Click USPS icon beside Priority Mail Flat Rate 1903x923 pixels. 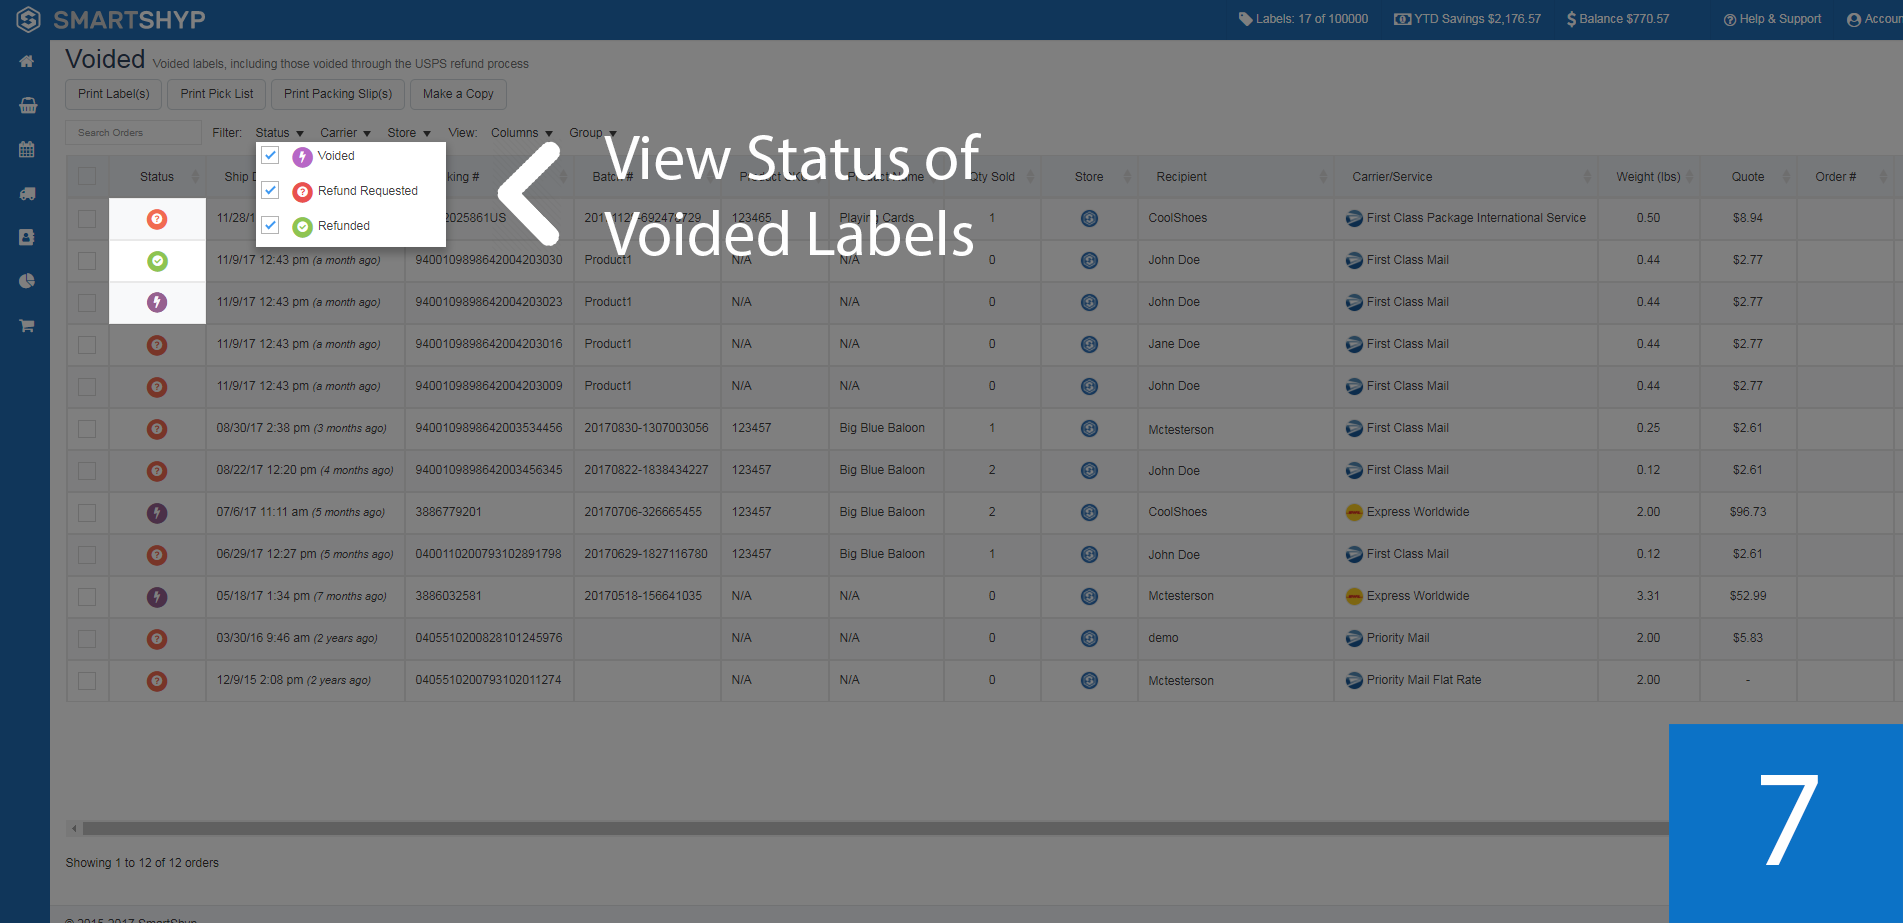coord(1354,680)
